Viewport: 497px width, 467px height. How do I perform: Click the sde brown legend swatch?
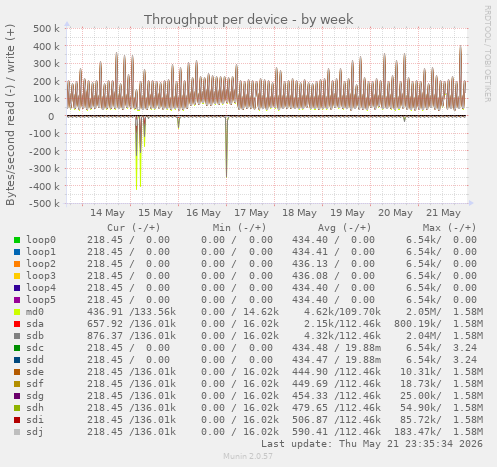[17, 372]
